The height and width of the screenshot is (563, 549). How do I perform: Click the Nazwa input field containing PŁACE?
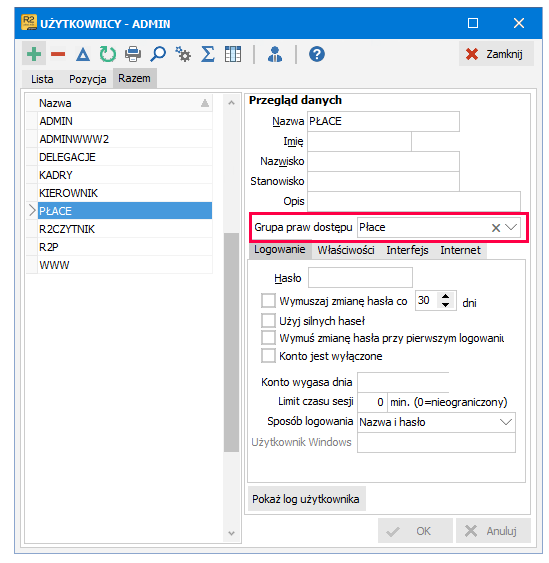tap(383, 121)
